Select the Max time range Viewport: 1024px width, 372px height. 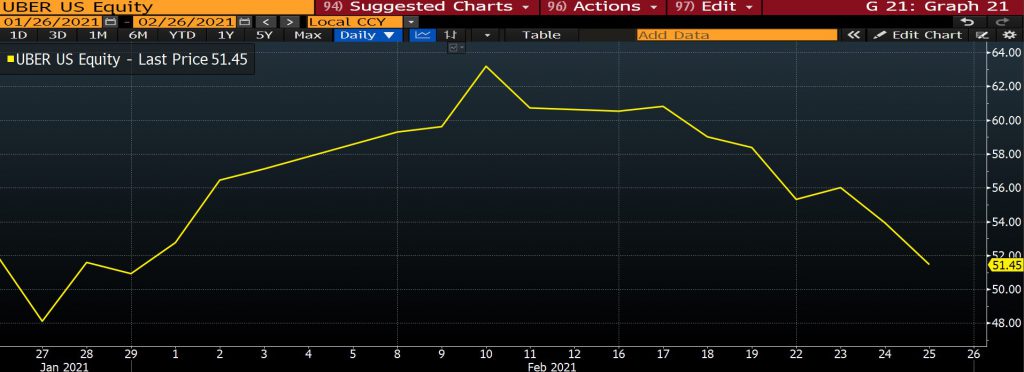(x=308, y=35)
